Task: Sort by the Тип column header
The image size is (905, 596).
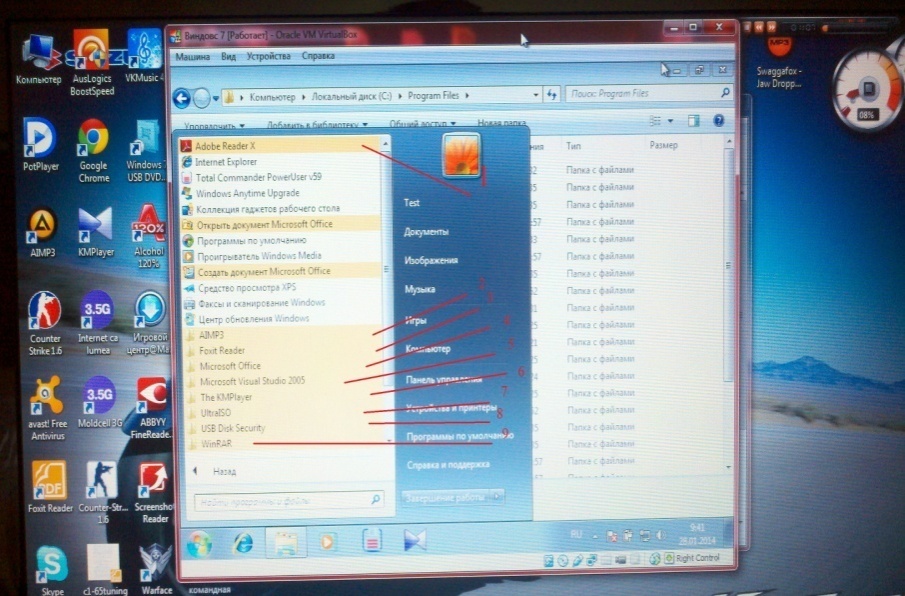Action: pyautogui.click(x=574, y=146)
